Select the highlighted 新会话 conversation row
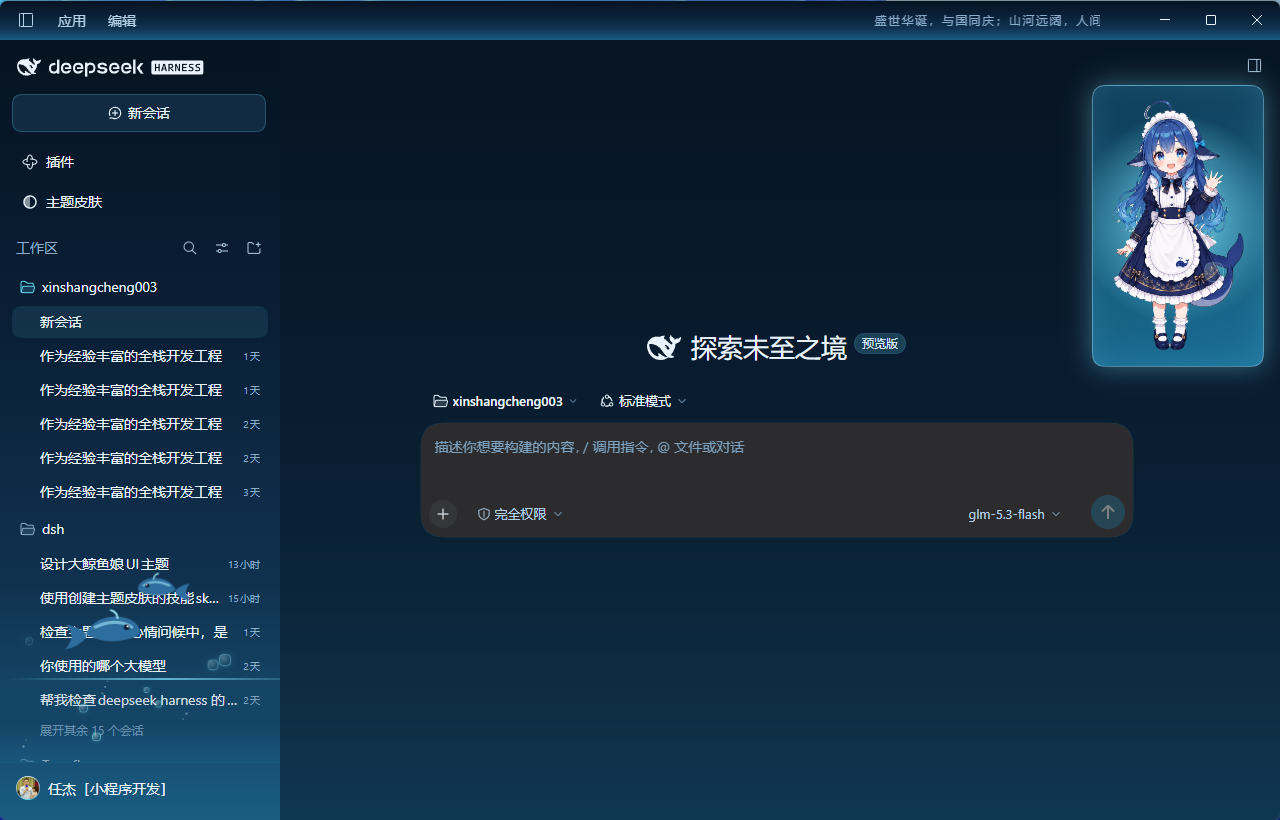The image size is (1280, 820). (140, 322)
